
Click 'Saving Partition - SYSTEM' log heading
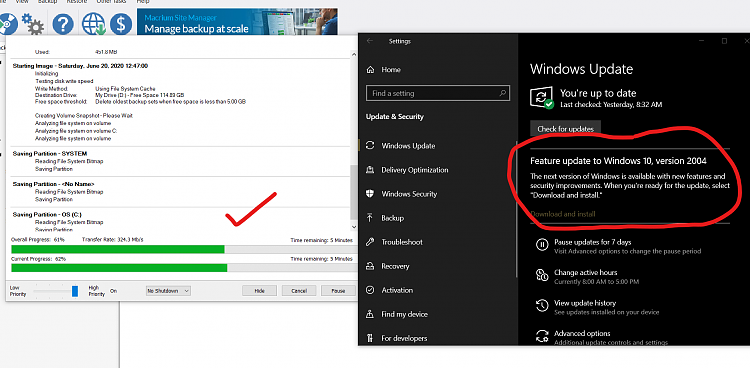click(x=50, y=154)
